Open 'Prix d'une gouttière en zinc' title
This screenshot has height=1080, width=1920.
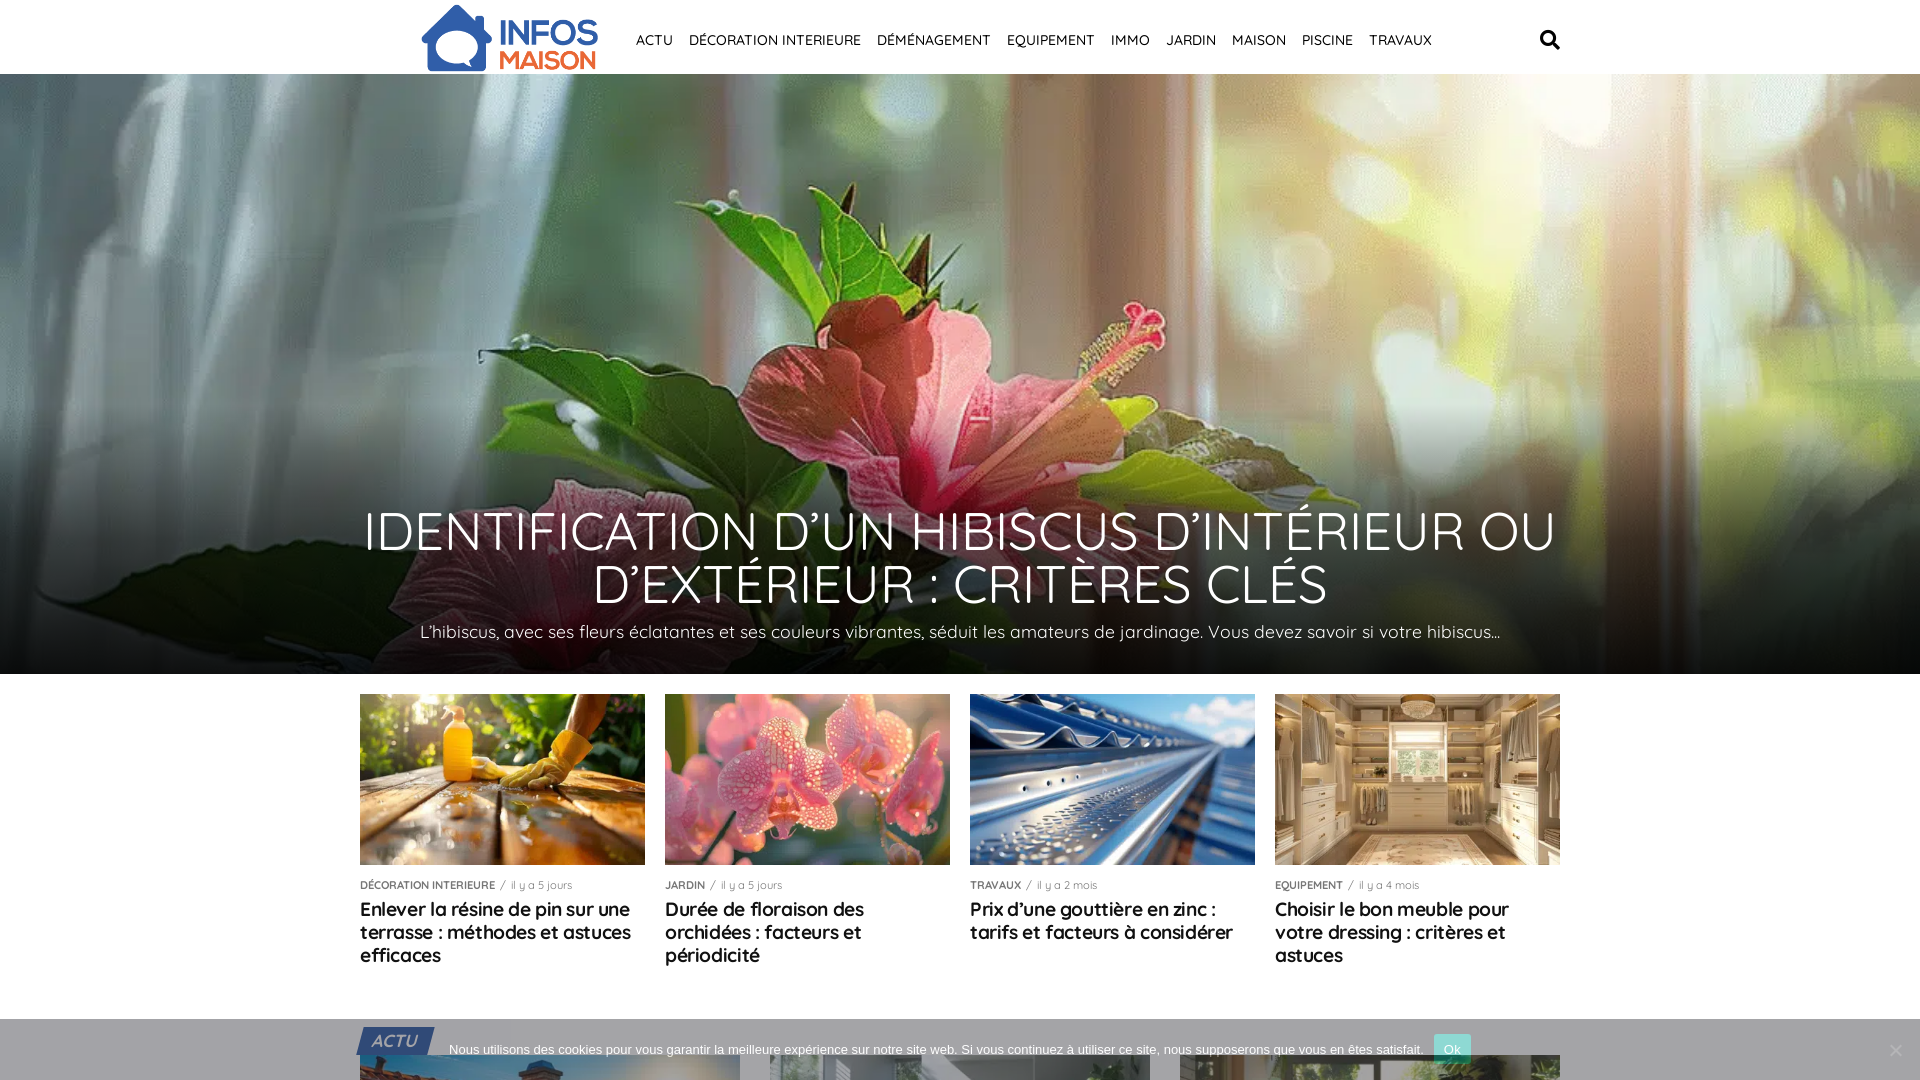click(x=1101, y=920)
